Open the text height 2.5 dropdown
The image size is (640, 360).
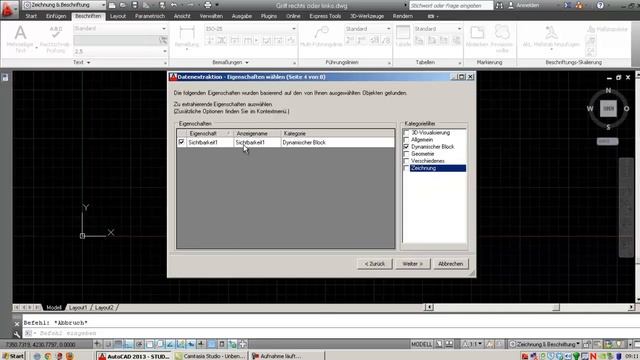[x=120, y=51]
